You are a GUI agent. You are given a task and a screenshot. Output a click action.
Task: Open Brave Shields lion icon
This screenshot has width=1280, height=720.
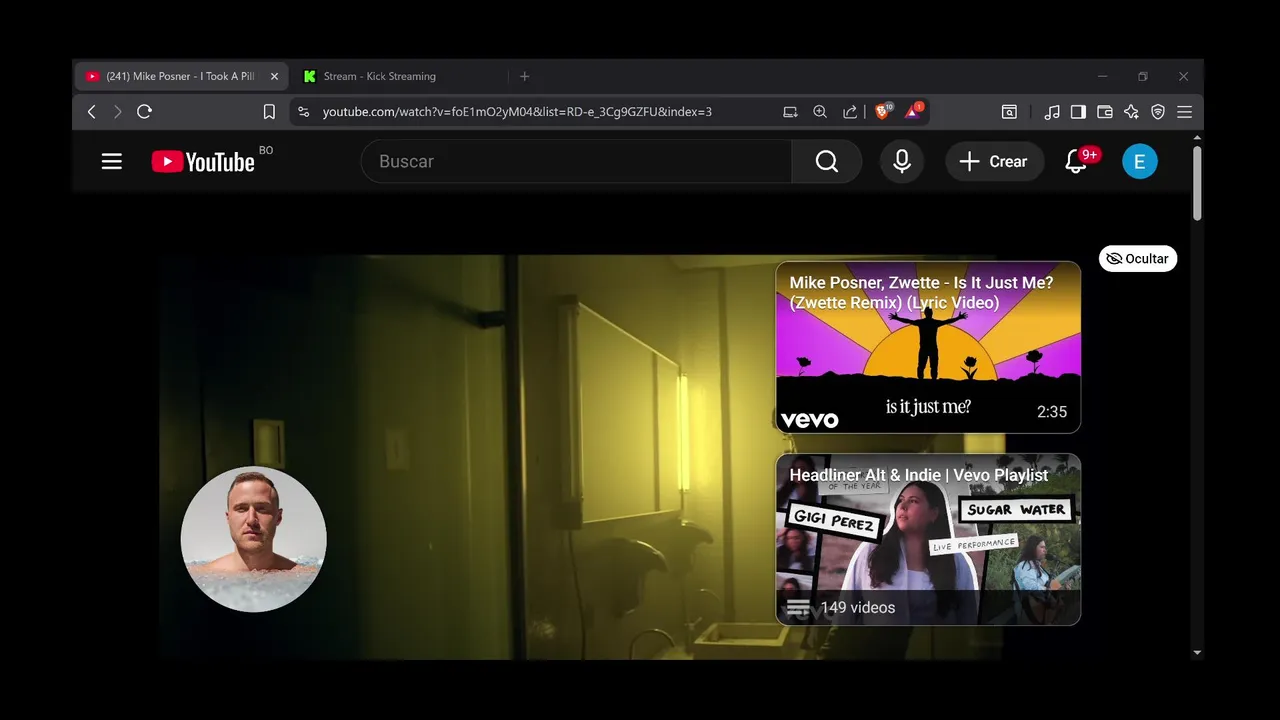pos(883,111)
